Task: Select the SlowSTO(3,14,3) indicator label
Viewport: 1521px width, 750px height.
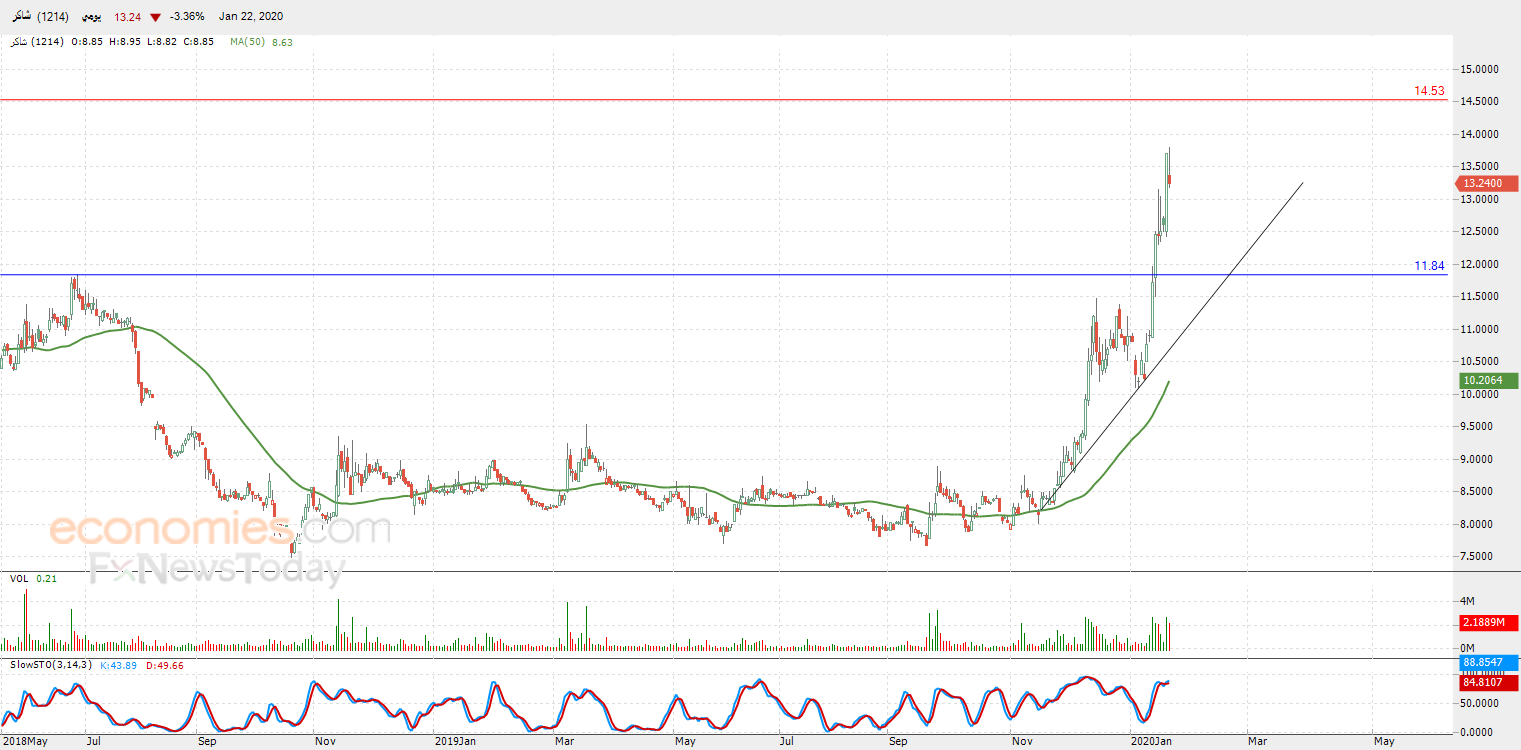Action: (51, 665)
